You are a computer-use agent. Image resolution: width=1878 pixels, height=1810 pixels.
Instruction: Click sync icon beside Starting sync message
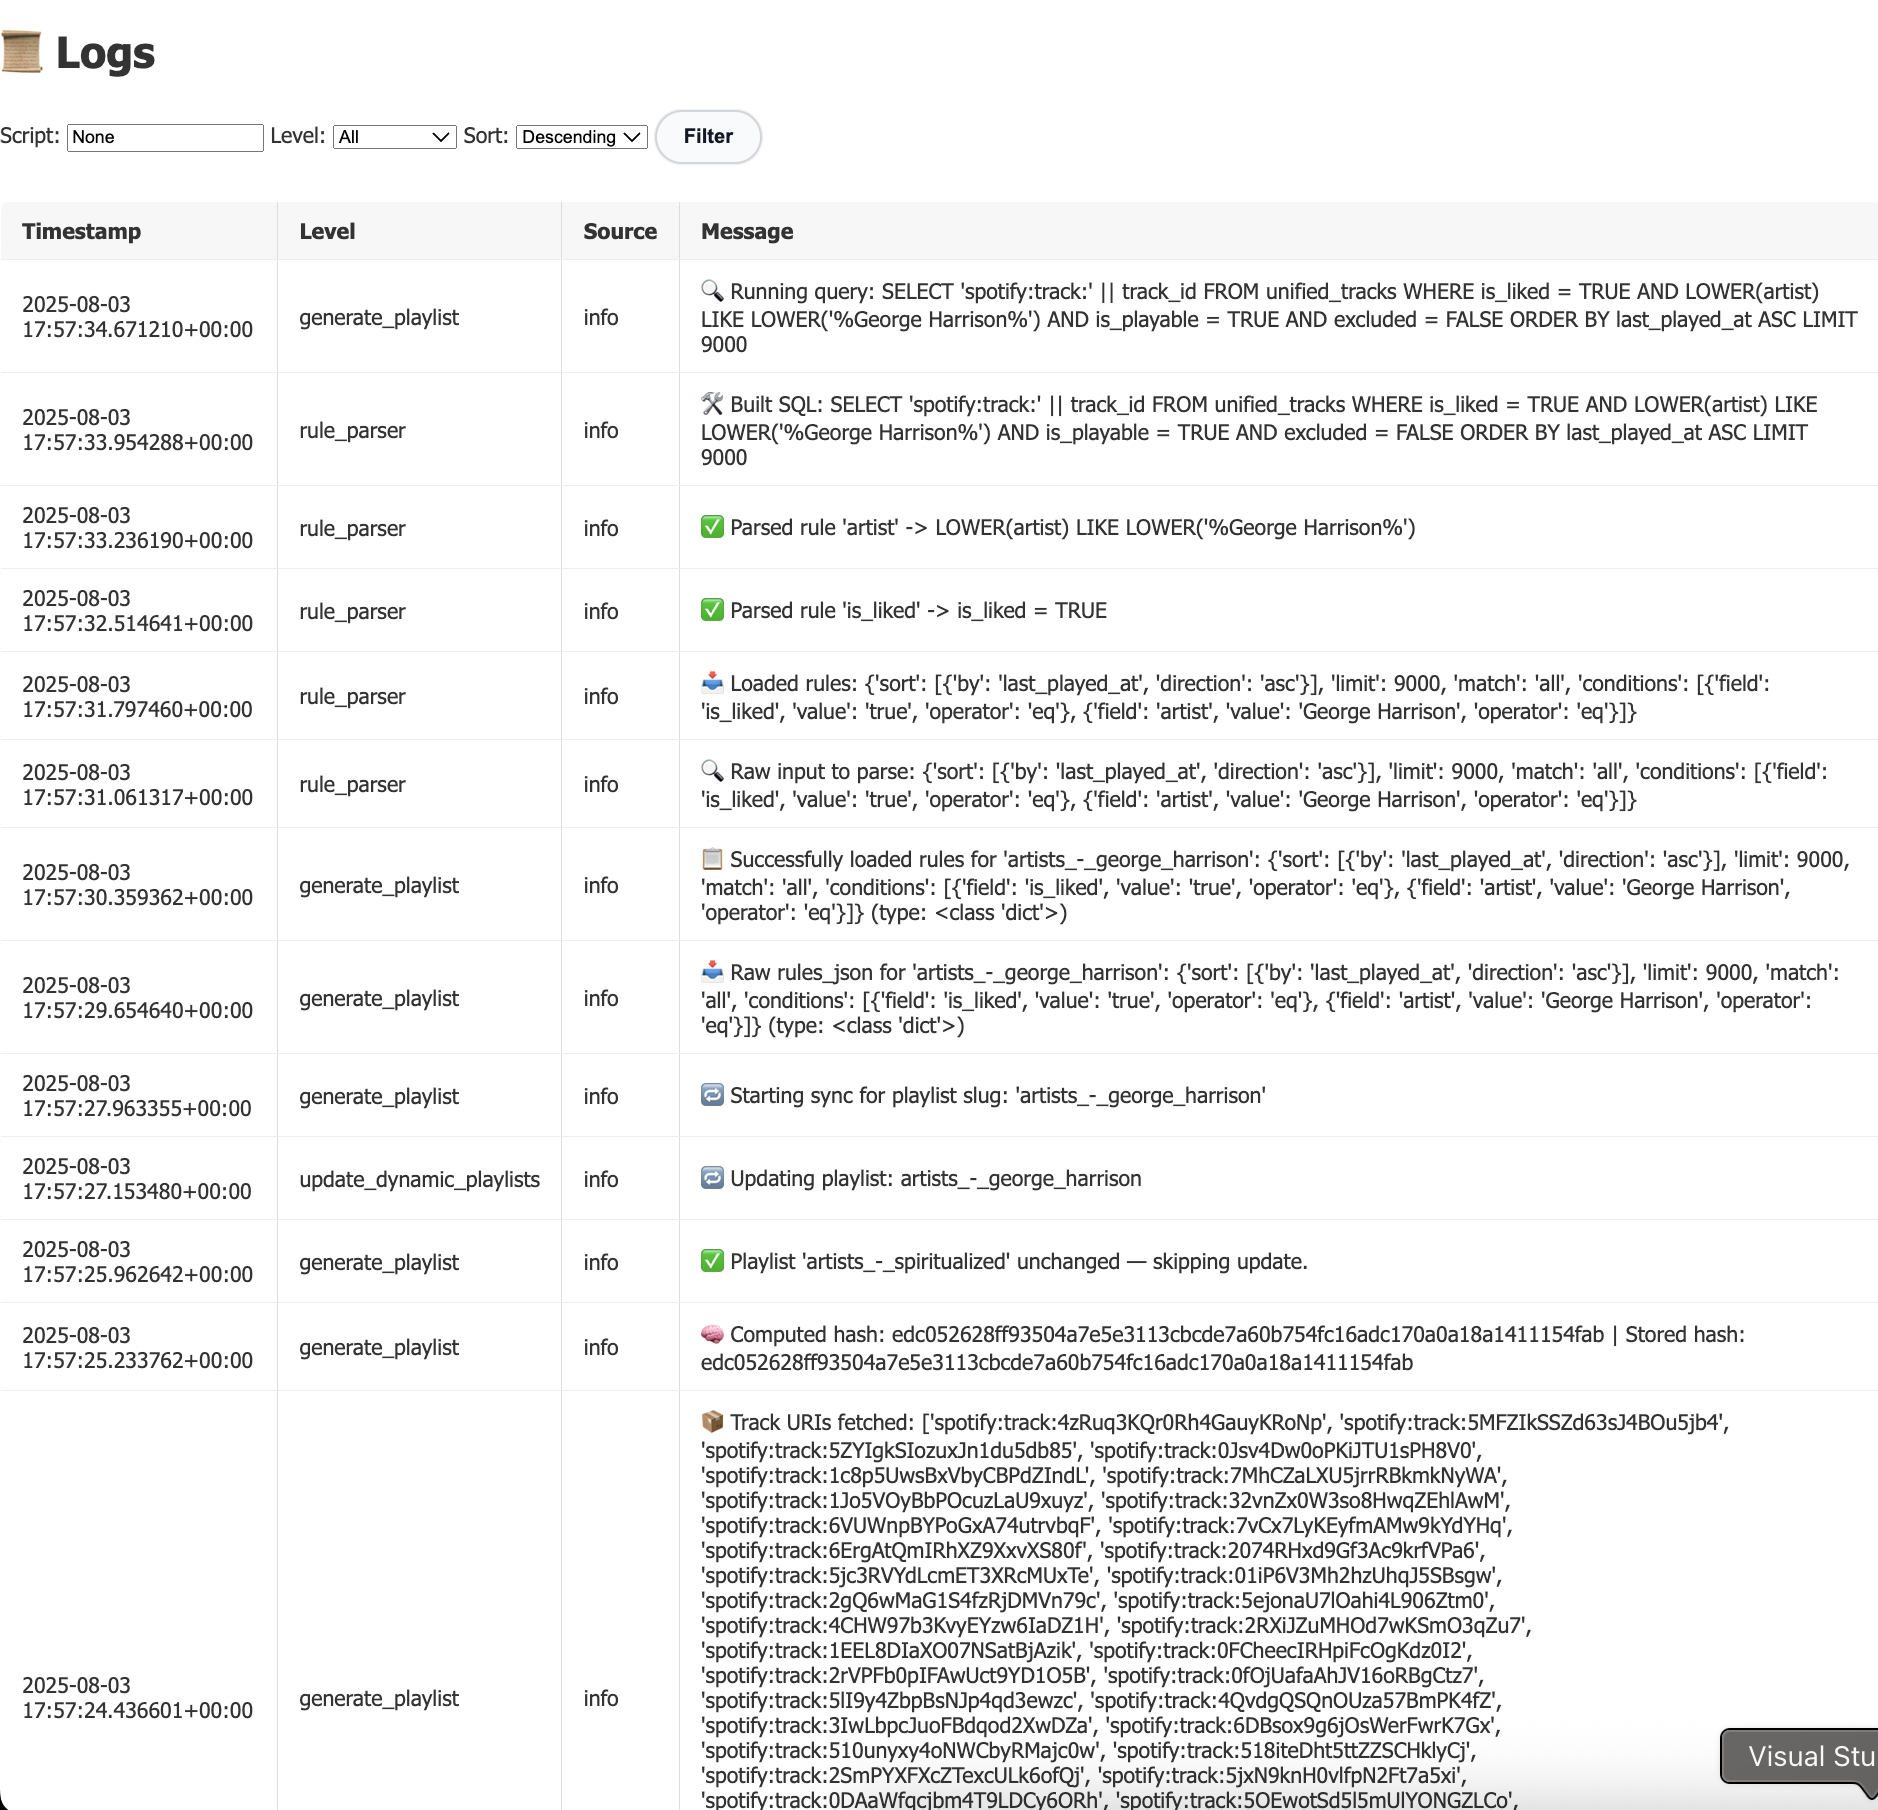click(711, 1095)
